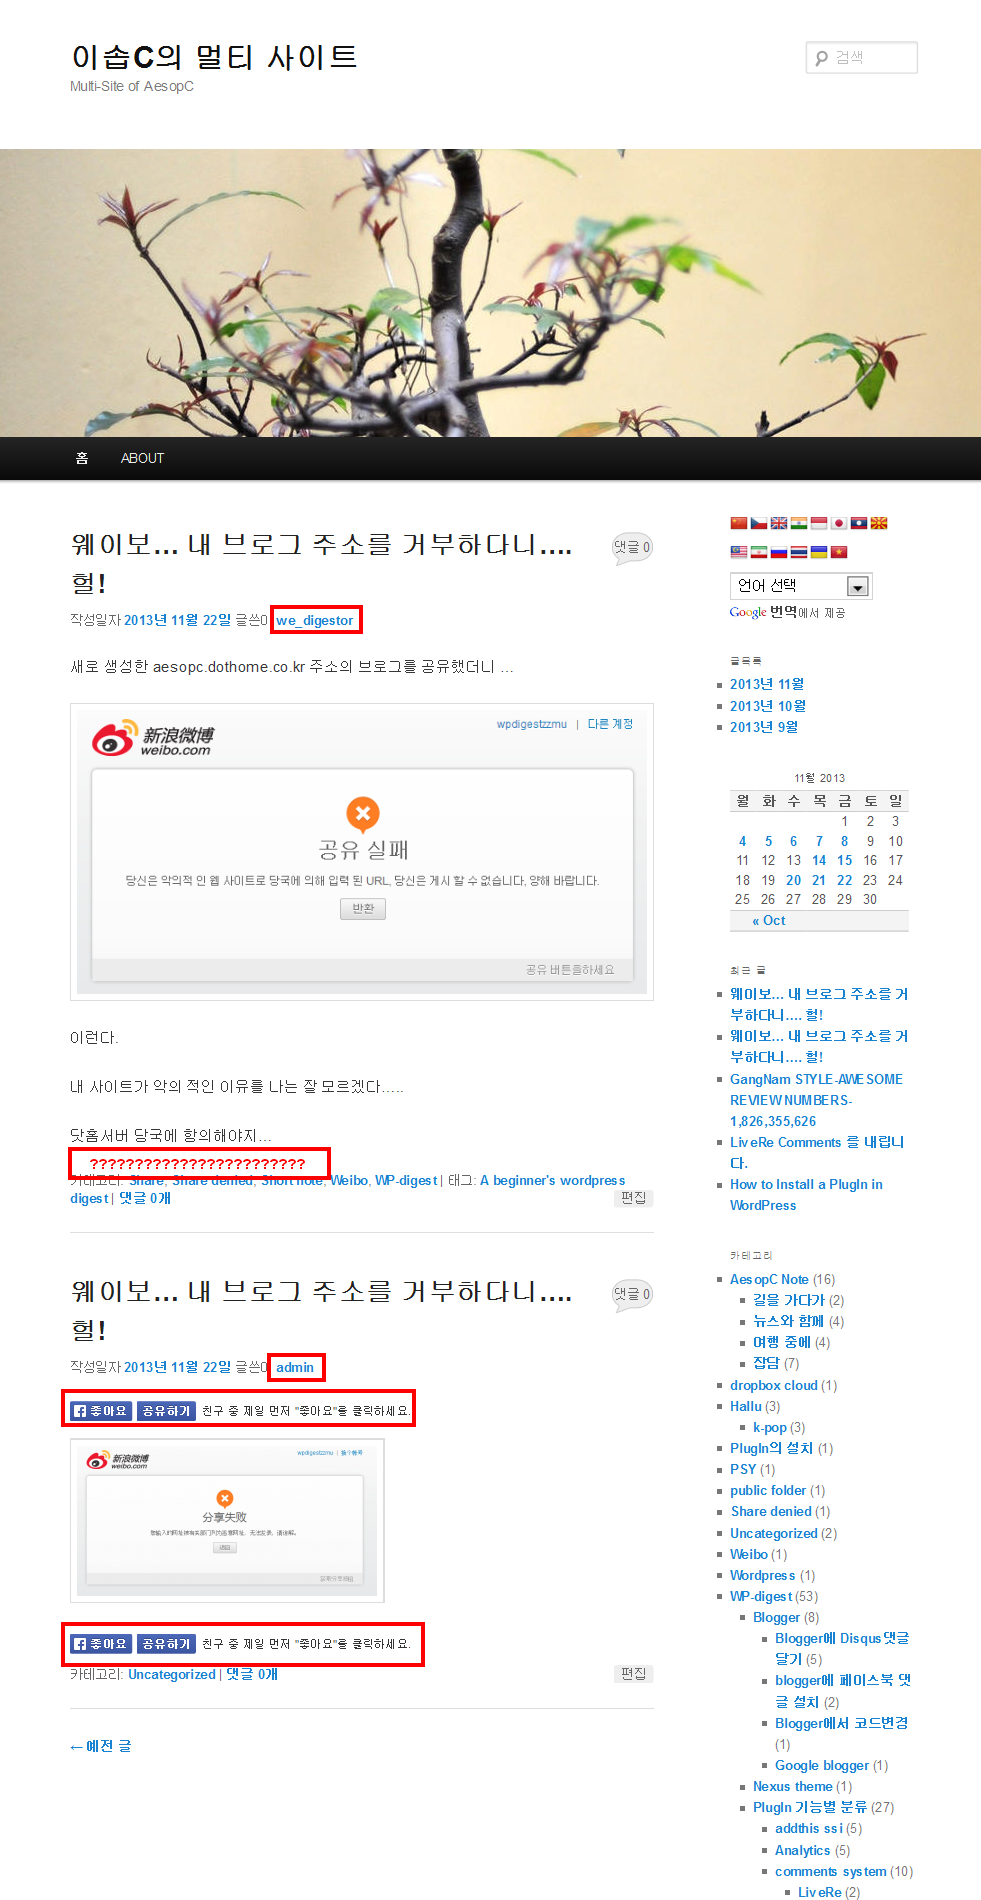Open author link we_digestor
The width and height of the screenshot is (981, 1900).
(x=315, y=620)
